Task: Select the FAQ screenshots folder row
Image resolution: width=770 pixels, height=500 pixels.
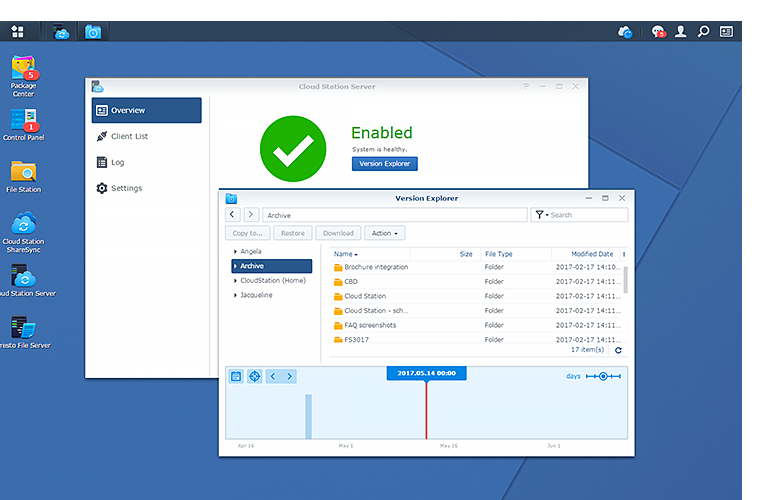Action: pyautogui.click(x=370, y=325)
